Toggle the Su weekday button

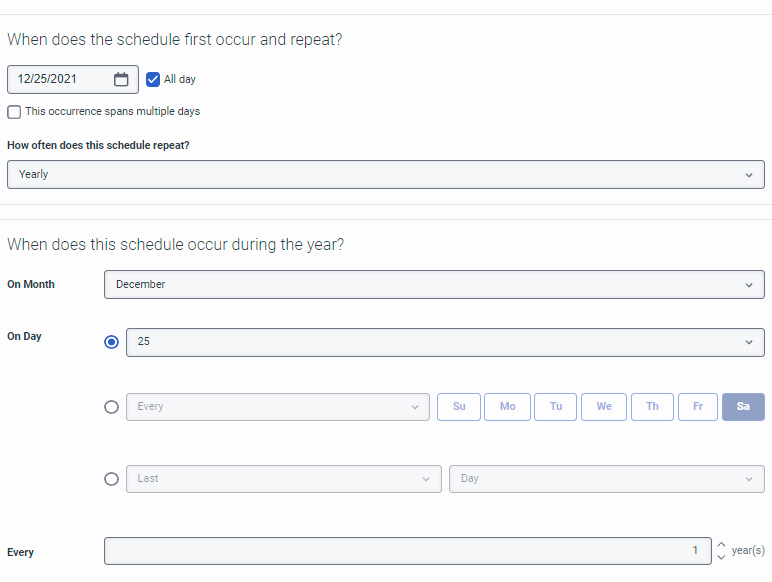point(459,407)
